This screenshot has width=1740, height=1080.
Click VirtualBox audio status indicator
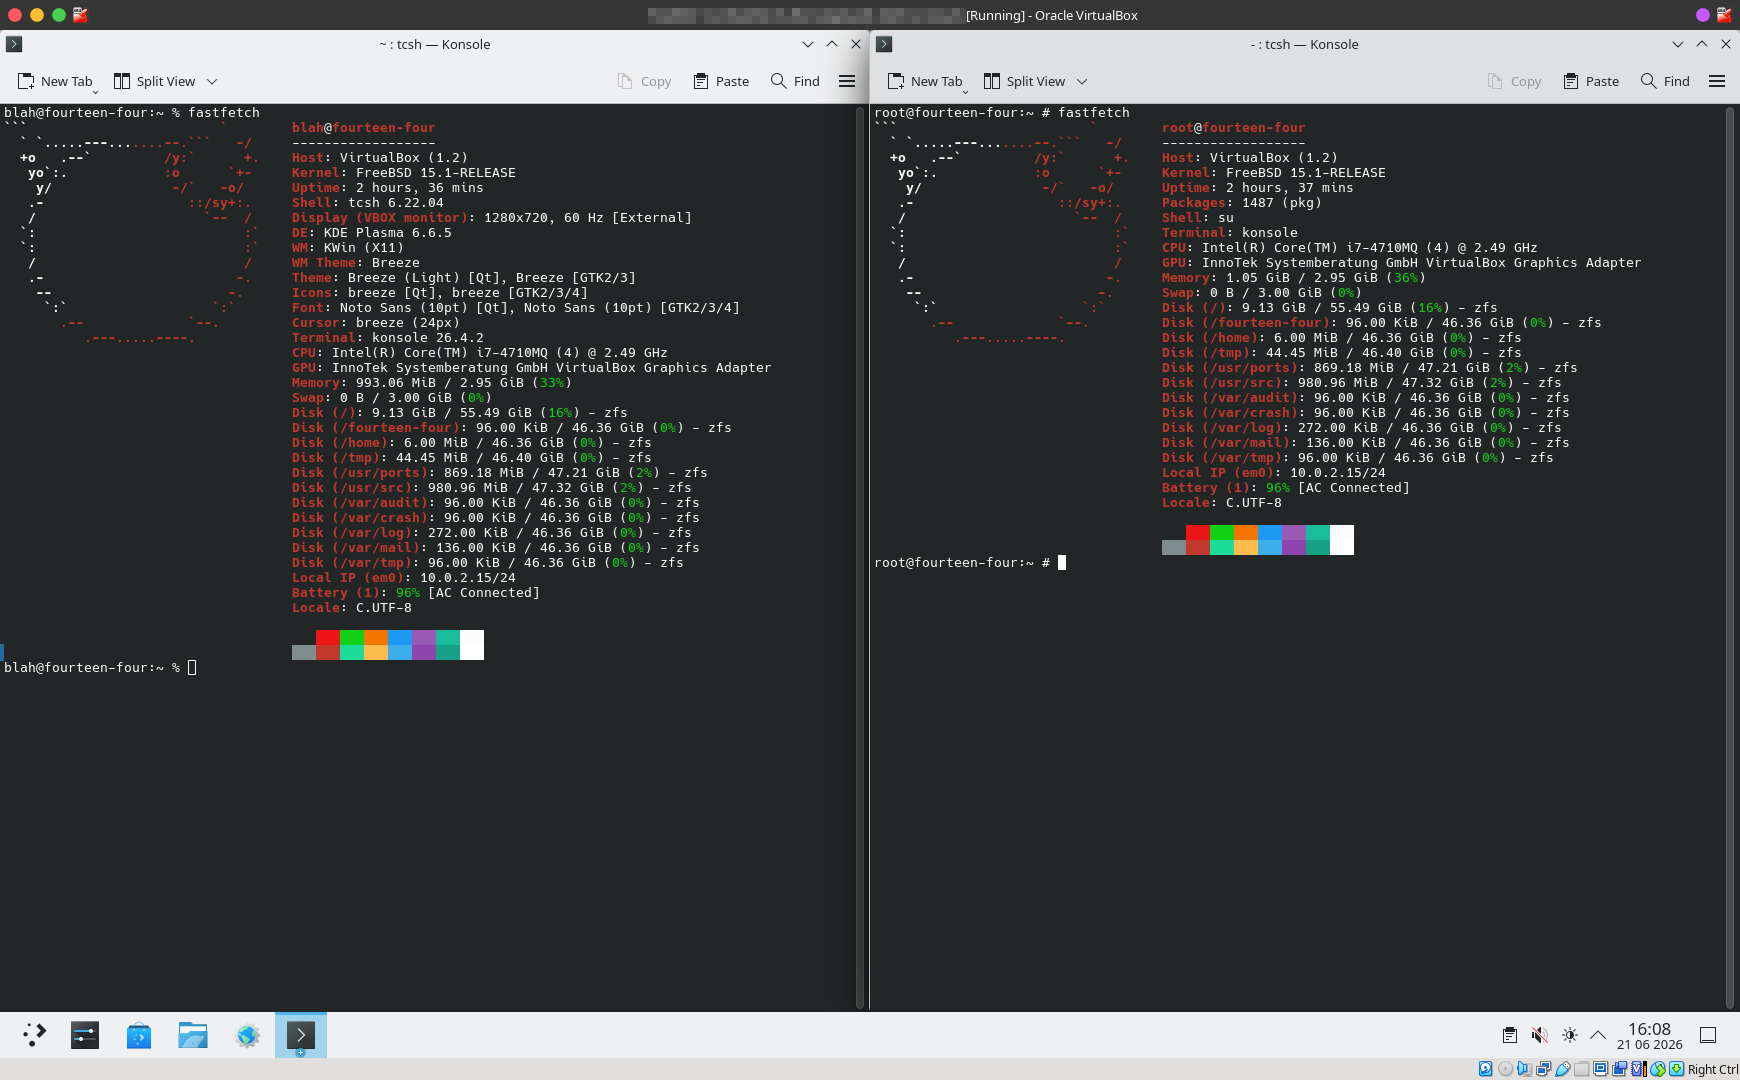[1524, 1069]
